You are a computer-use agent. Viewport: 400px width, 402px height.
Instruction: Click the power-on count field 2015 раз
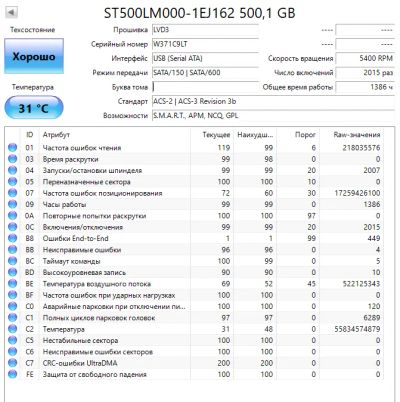click(x=365, y=73)
